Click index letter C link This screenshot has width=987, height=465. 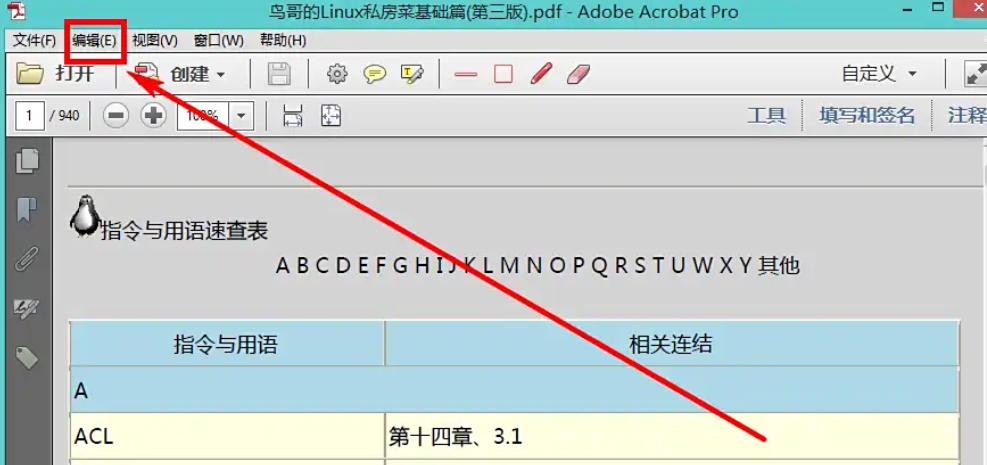[x=322, y=266]
